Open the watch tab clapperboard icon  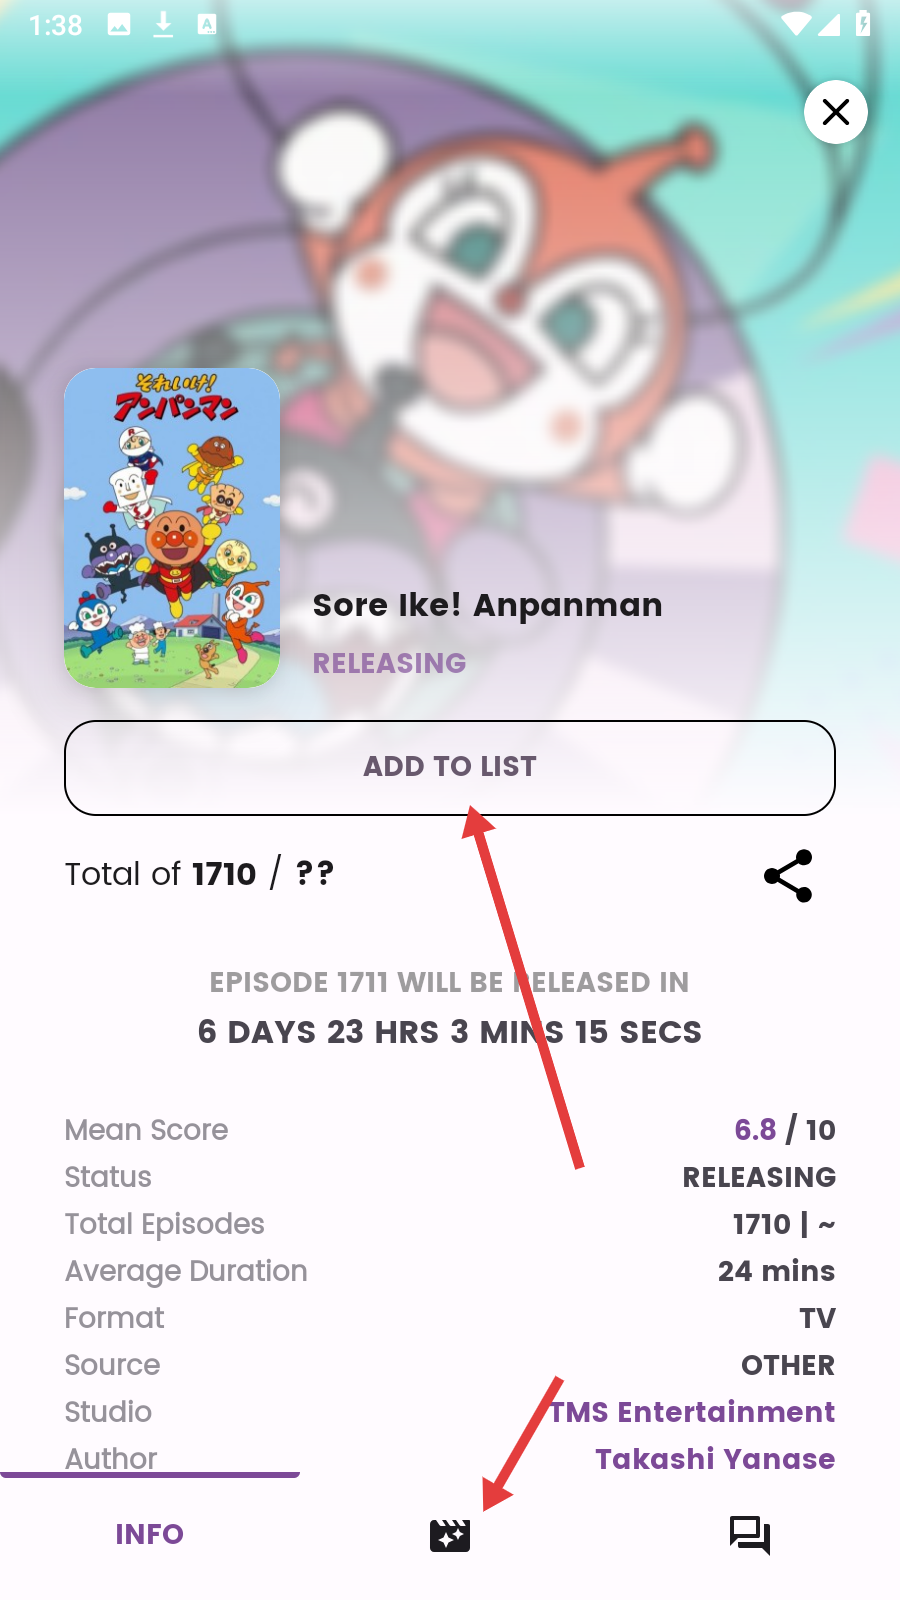click(x=450, y=1535)
